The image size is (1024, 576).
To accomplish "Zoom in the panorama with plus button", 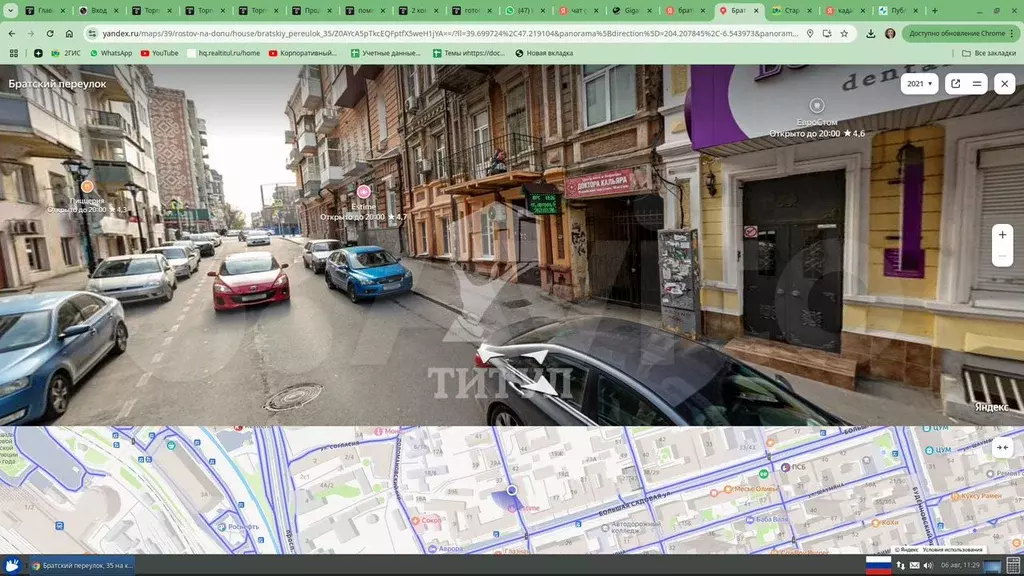I will coord(1002,234).
